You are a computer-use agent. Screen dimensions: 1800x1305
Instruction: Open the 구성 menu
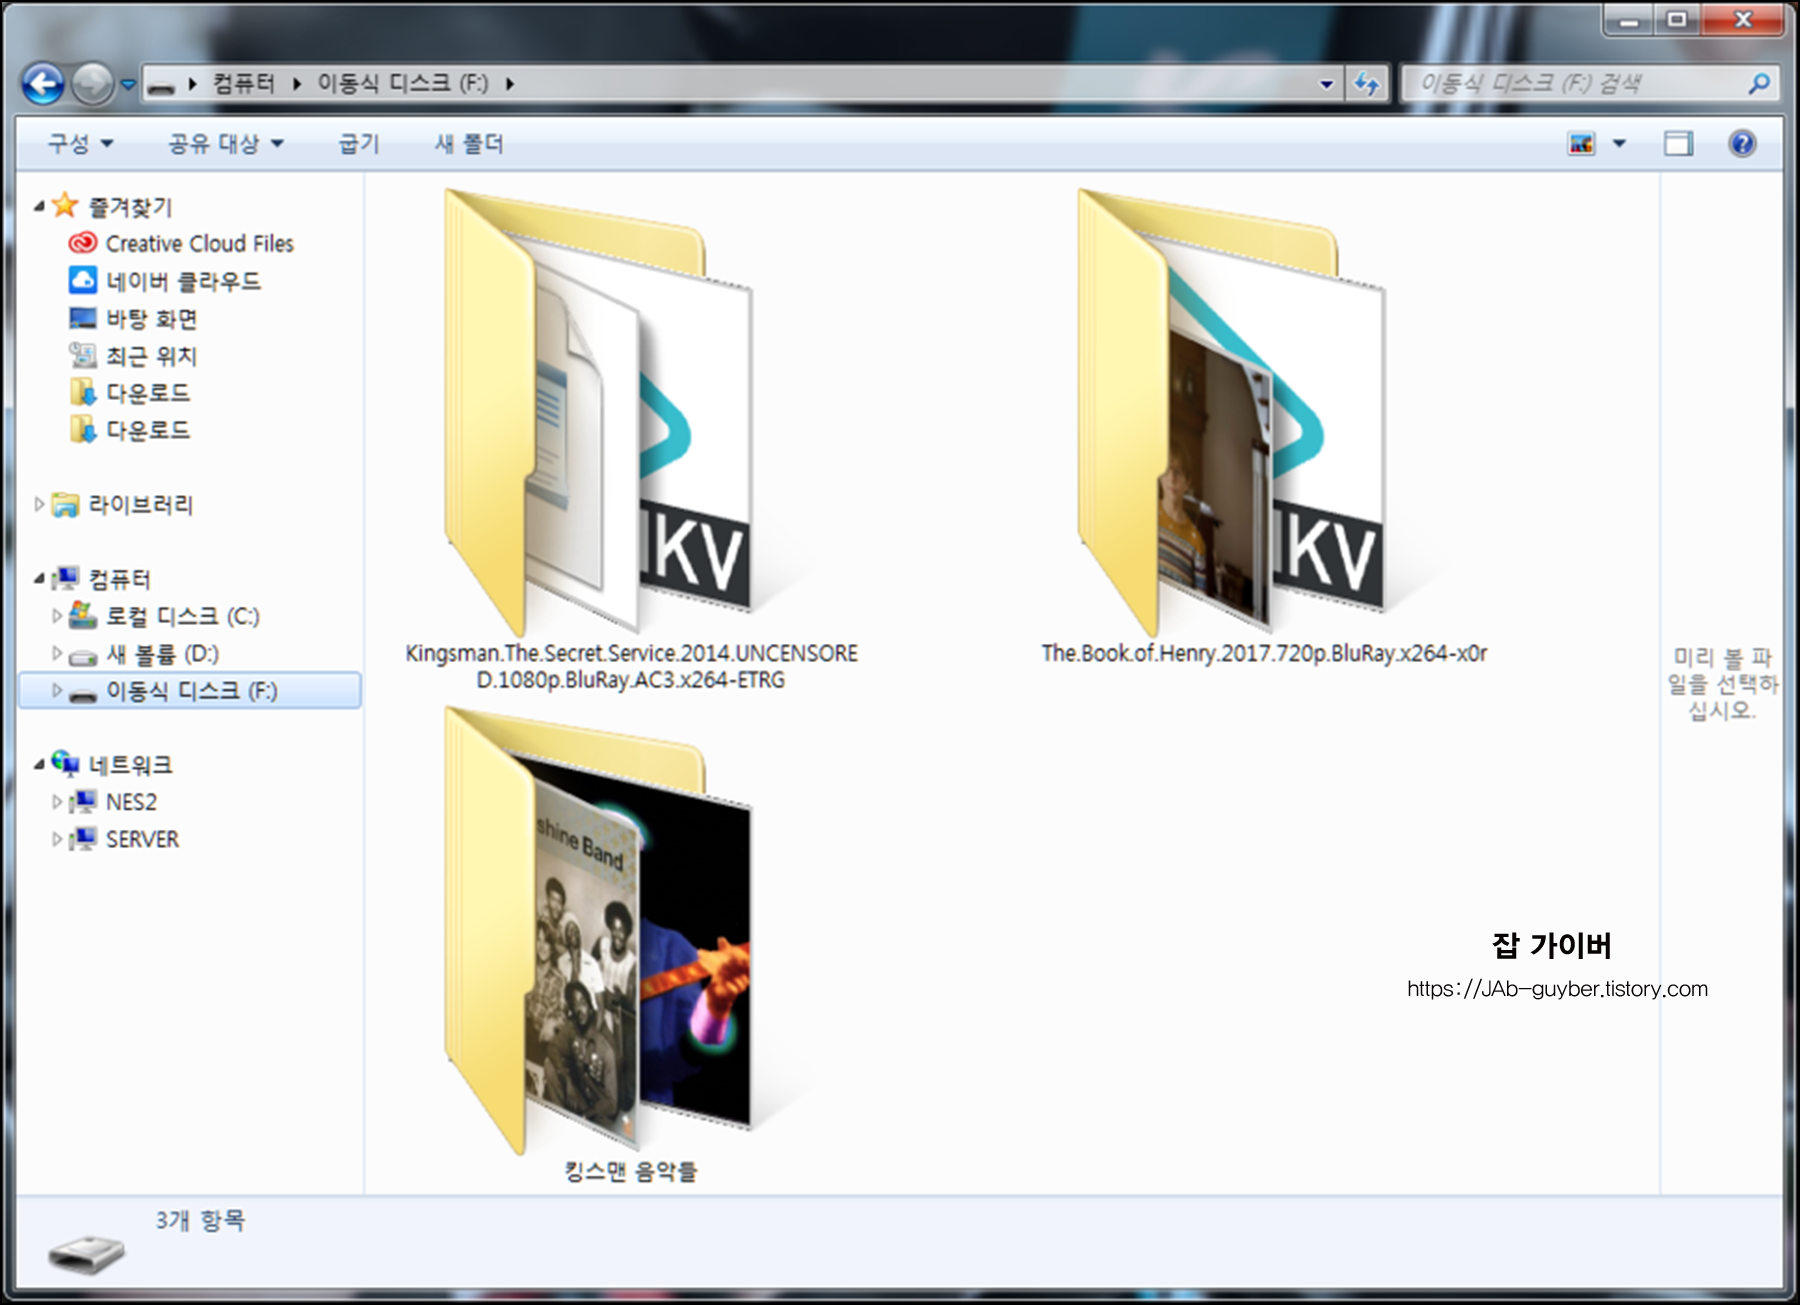point(81,144)
